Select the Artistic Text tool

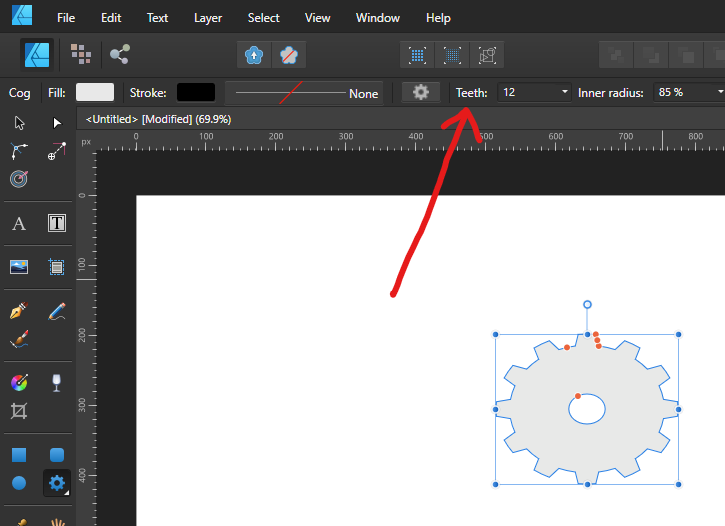(19, 223)
